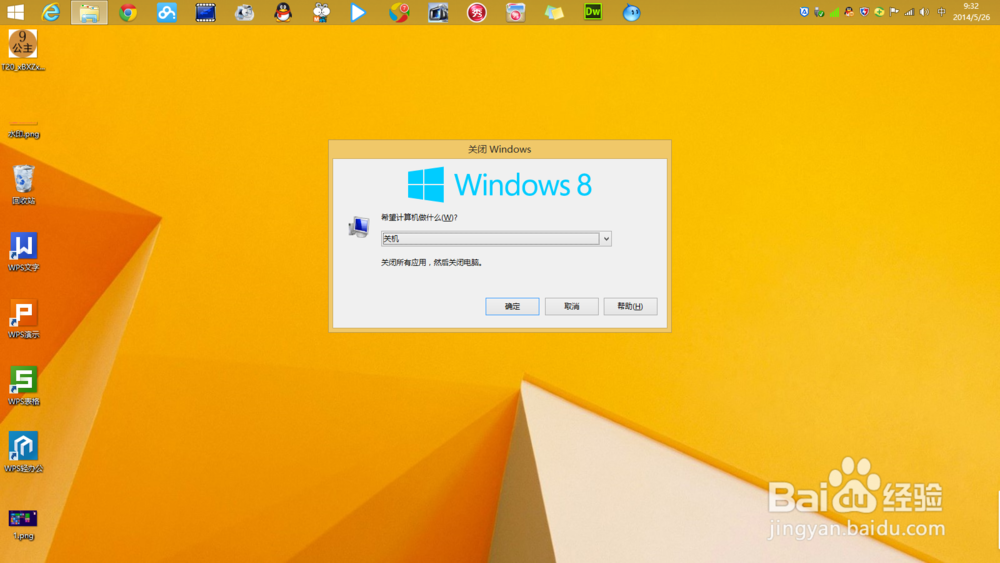Click safely remove hardware tray icon
1000x563 pixels.
click(820, 12)
